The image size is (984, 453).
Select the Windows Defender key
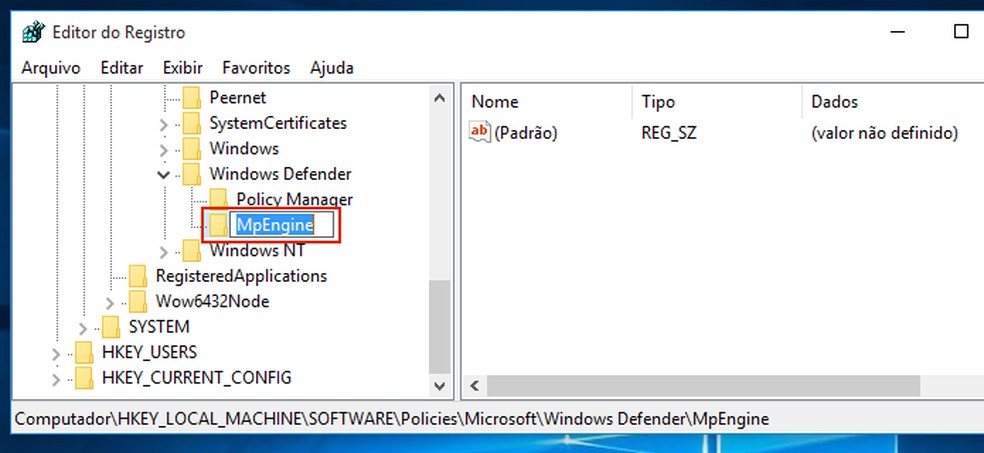281,174
